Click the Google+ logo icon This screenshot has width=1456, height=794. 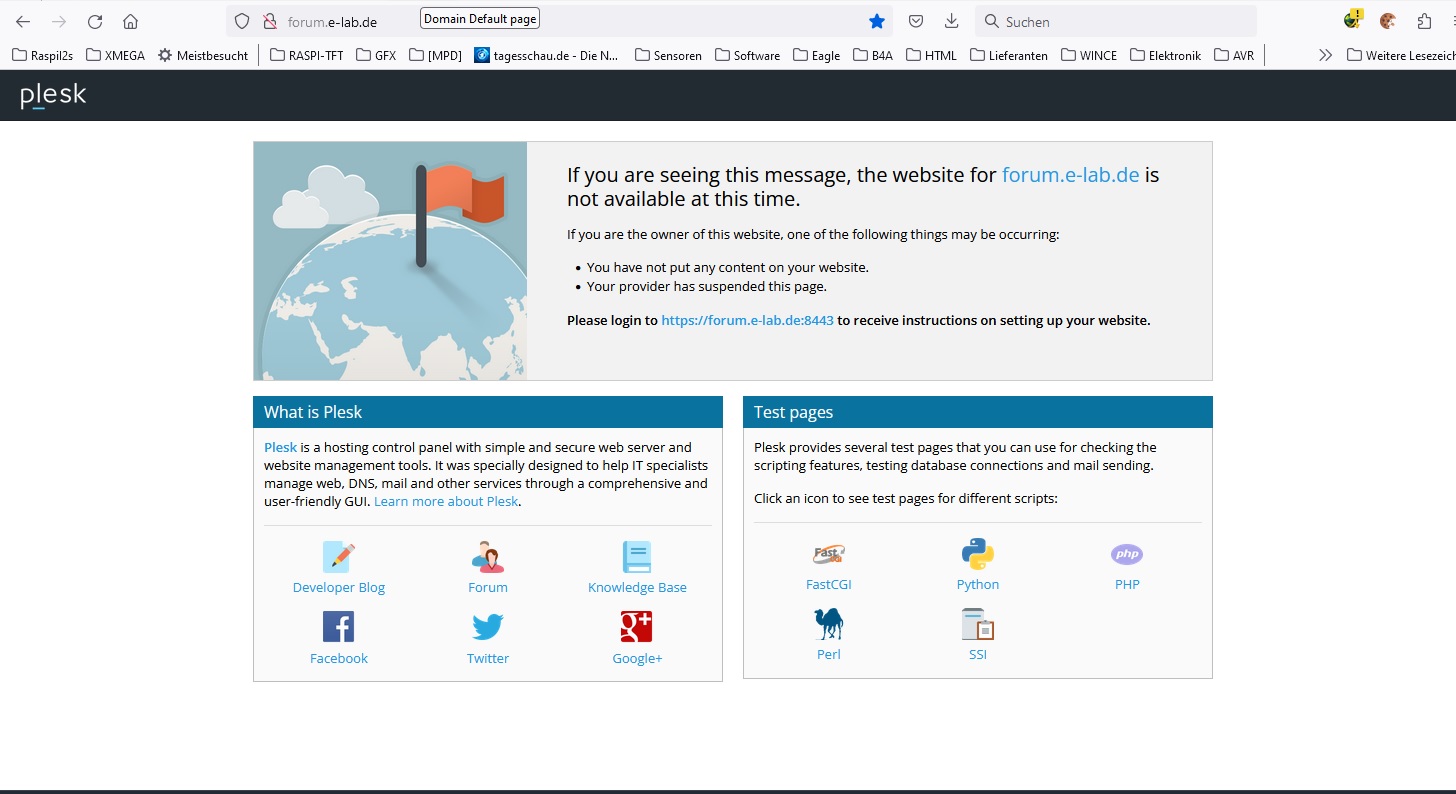click(637, 627)
